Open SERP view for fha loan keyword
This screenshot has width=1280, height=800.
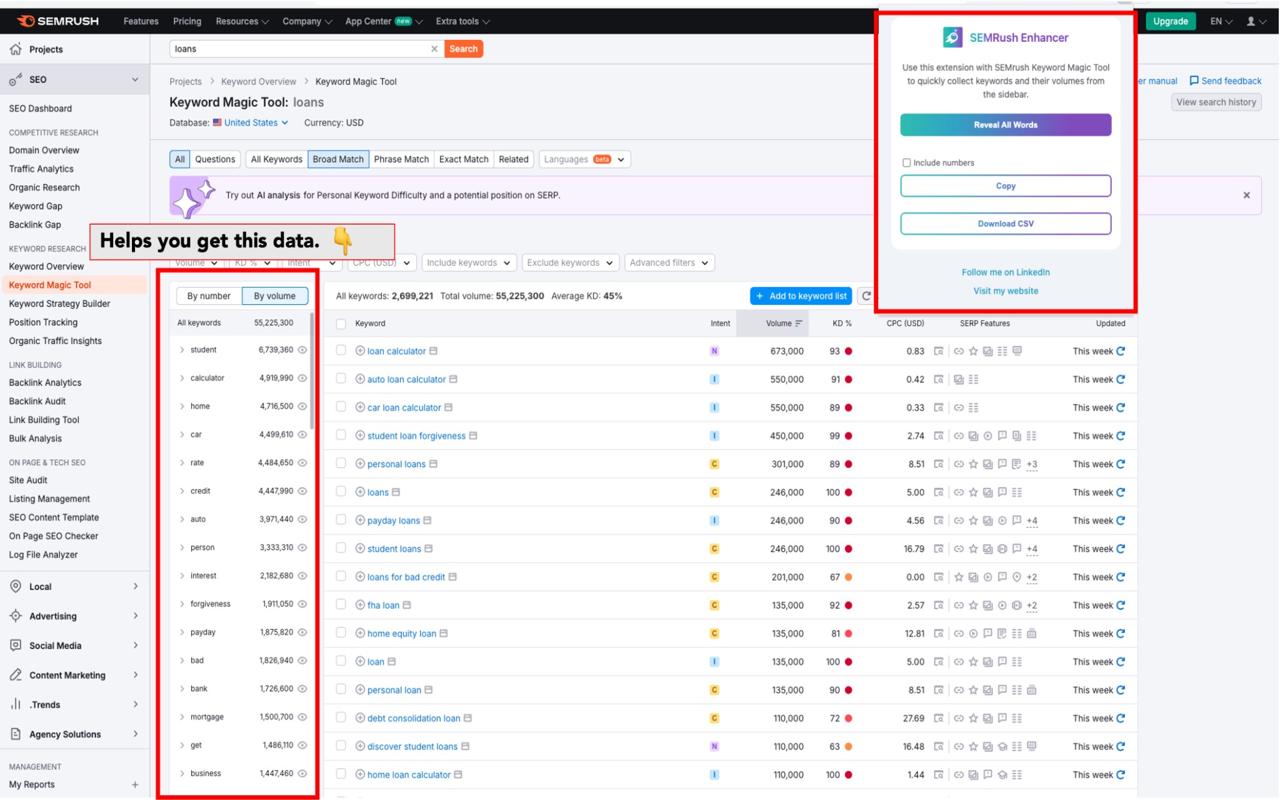(x=407, y=605)
